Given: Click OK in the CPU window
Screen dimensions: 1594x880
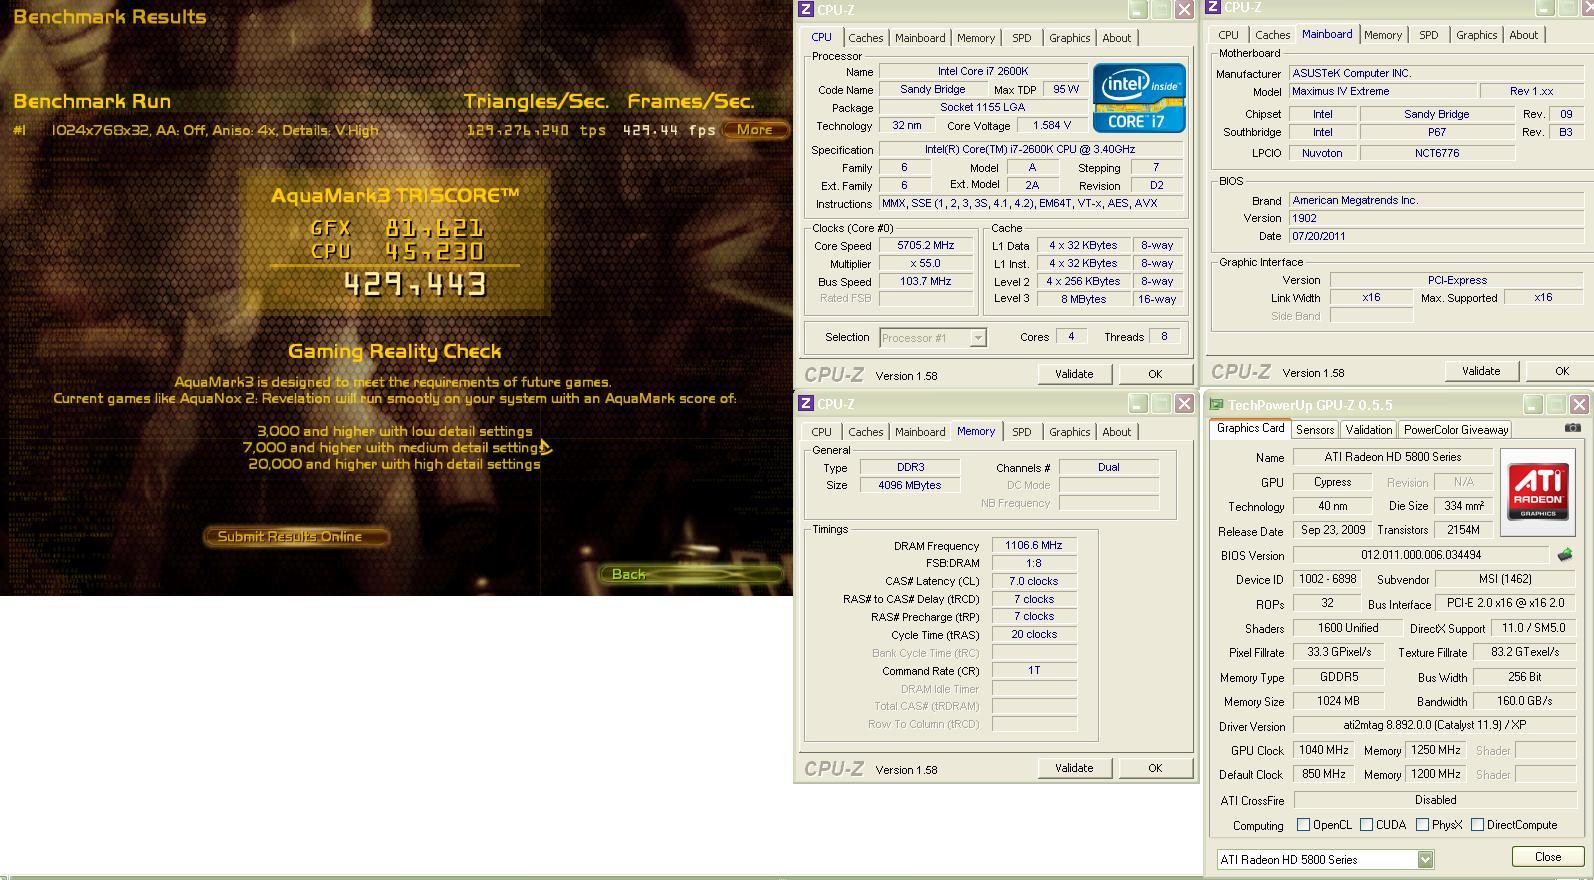Looking at the screenshot, I should tap(1155, 374).
